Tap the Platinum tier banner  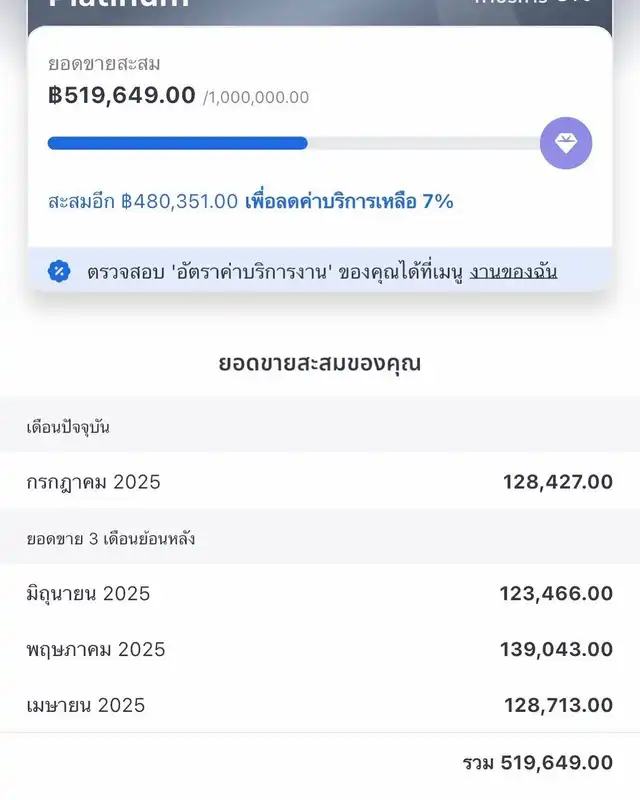click(320, 11)
